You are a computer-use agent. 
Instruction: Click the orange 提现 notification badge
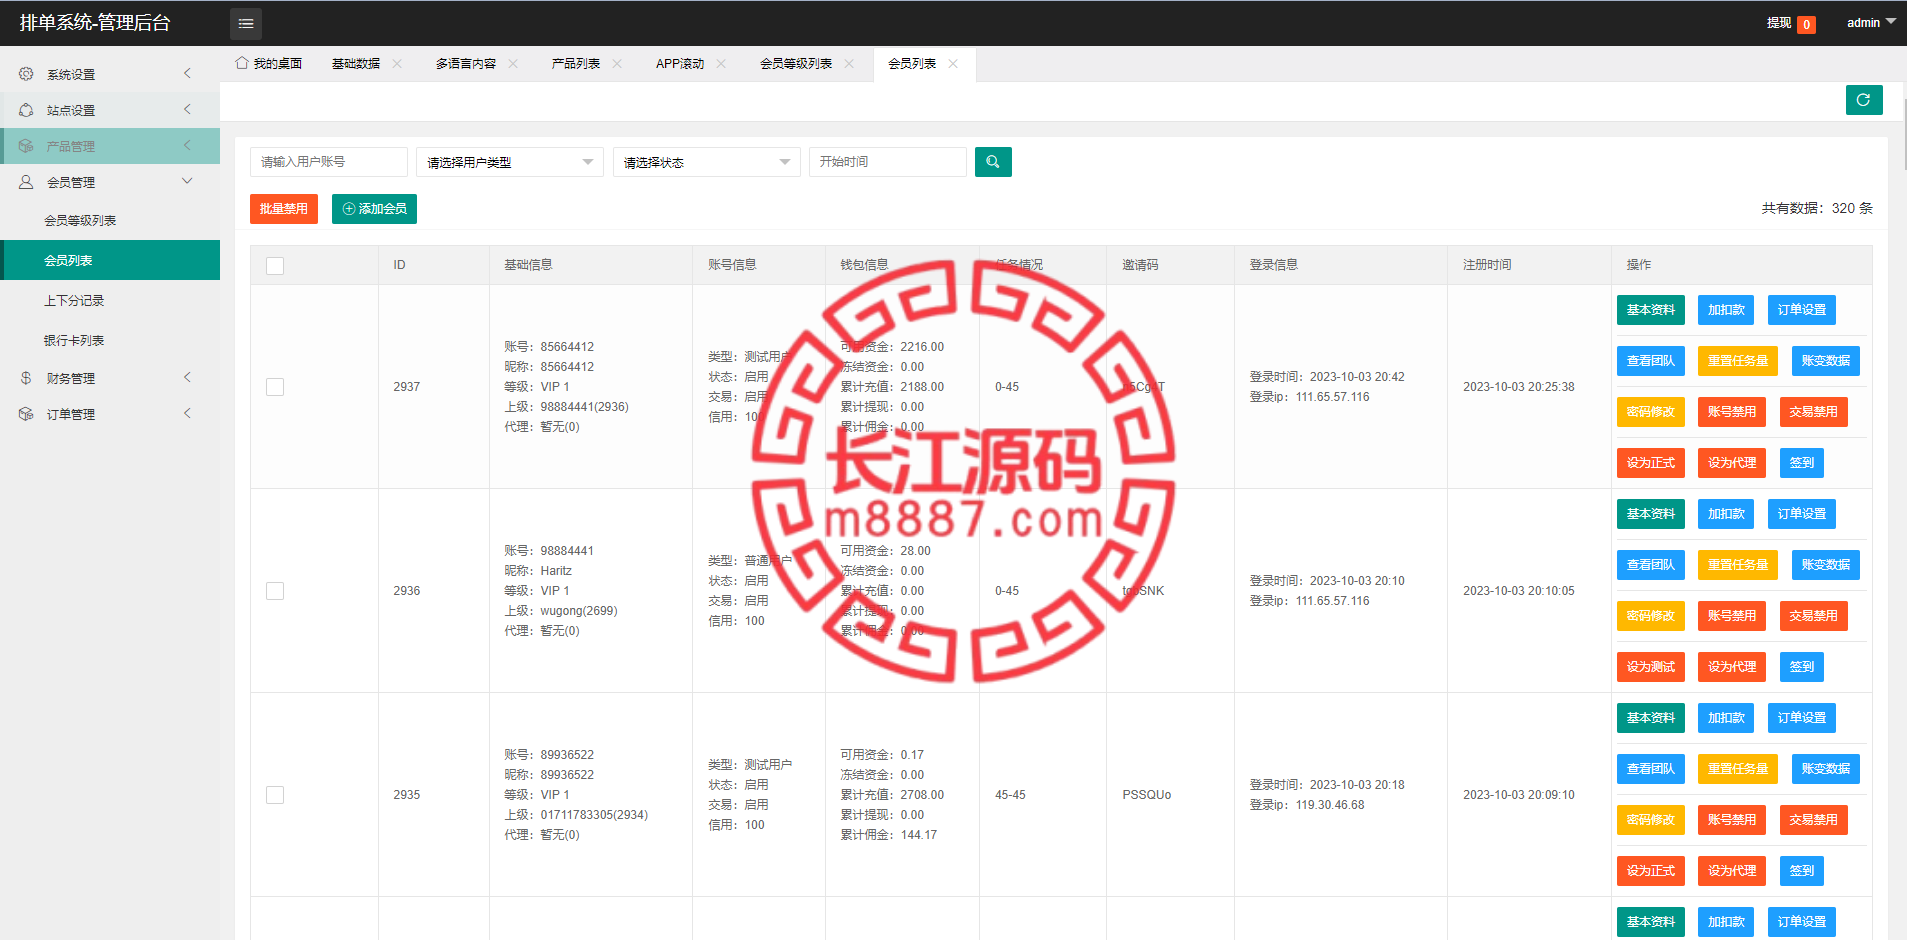click(1806, 25)
